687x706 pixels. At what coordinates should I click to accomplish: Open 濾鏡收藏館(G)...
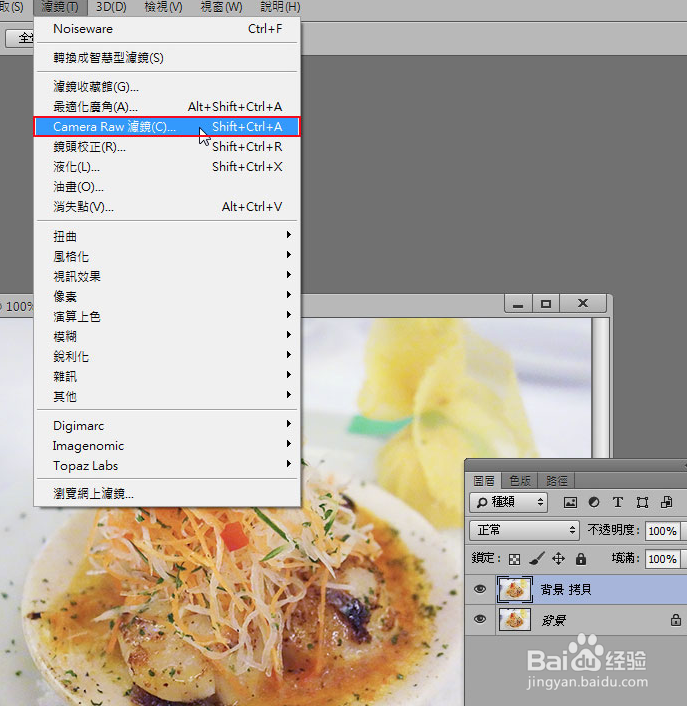(x=167, y=86)
